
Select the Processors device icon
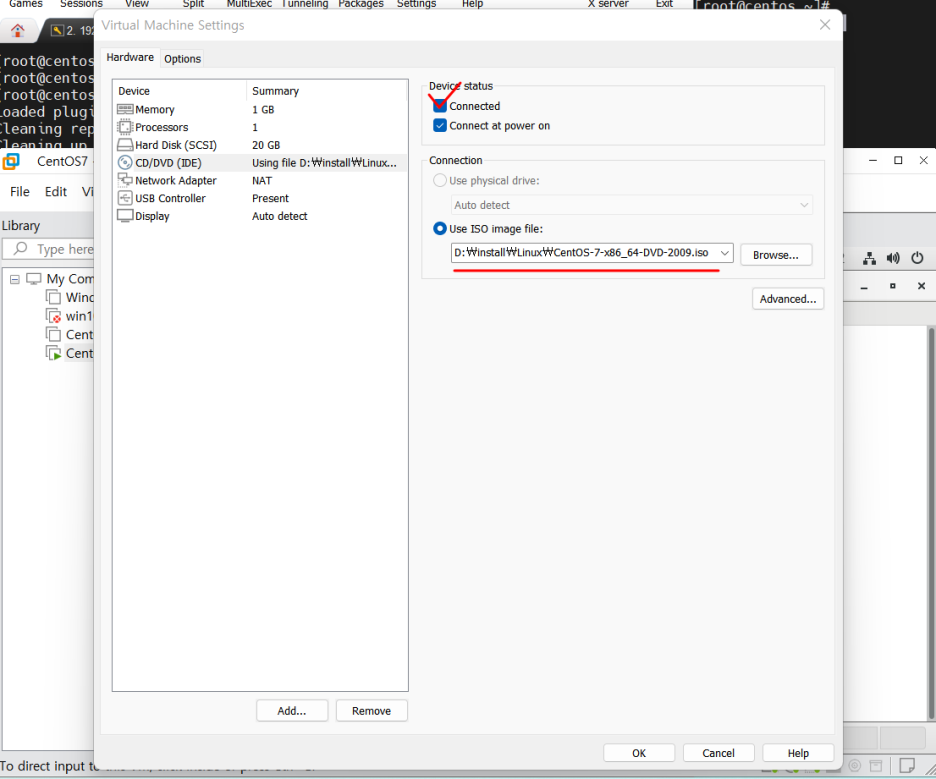click(125, 127)
